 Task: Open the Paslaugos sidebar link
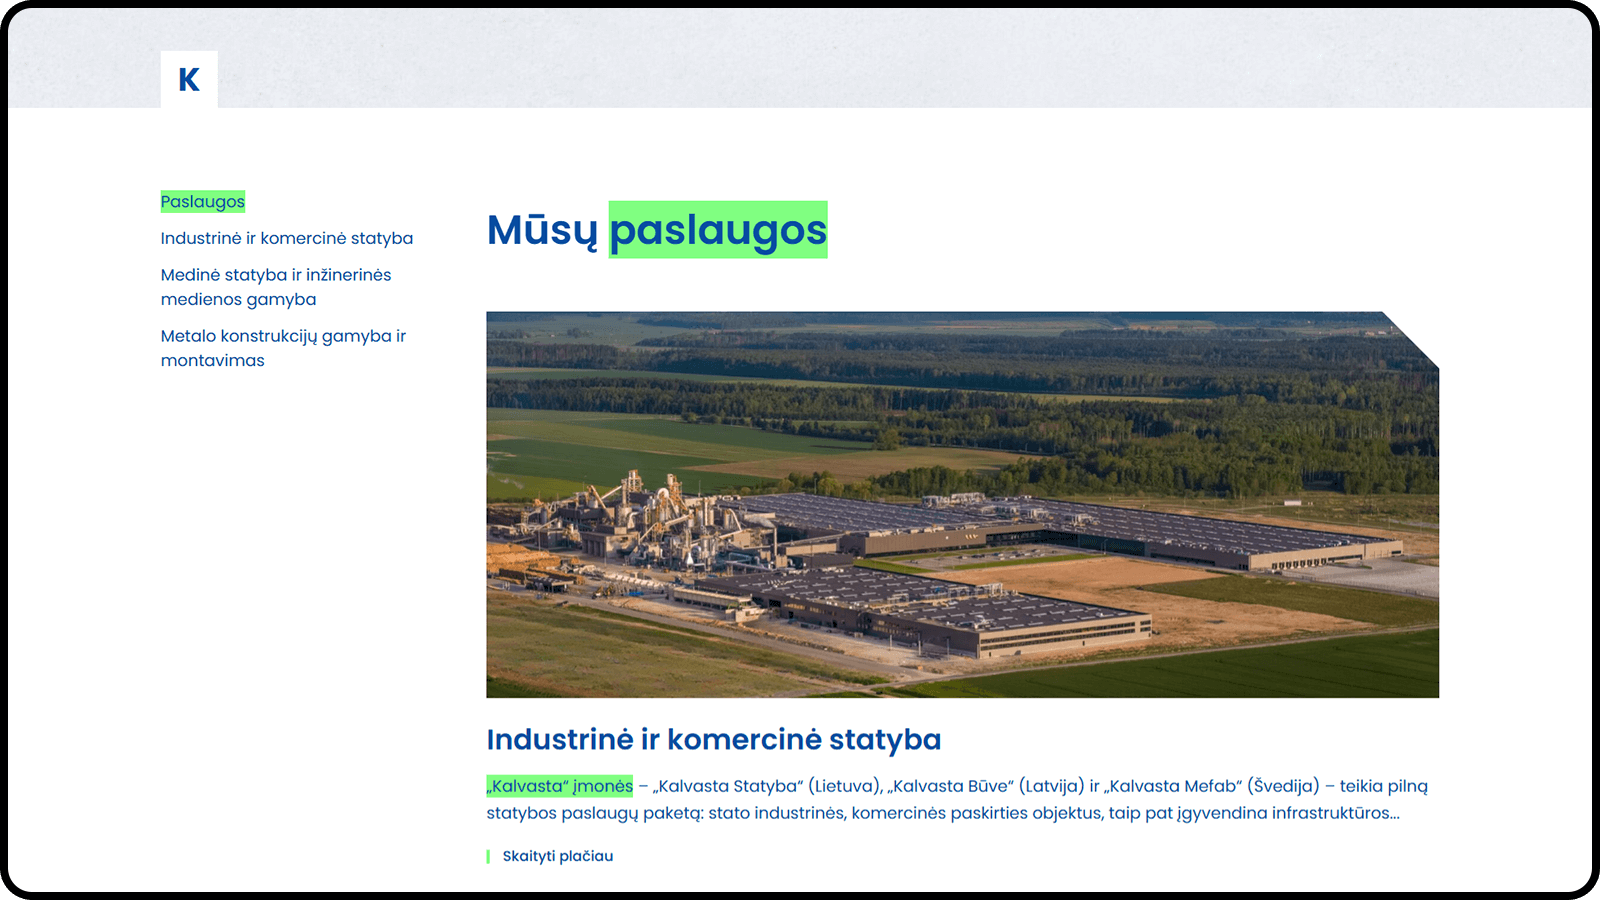click(203, 202)
